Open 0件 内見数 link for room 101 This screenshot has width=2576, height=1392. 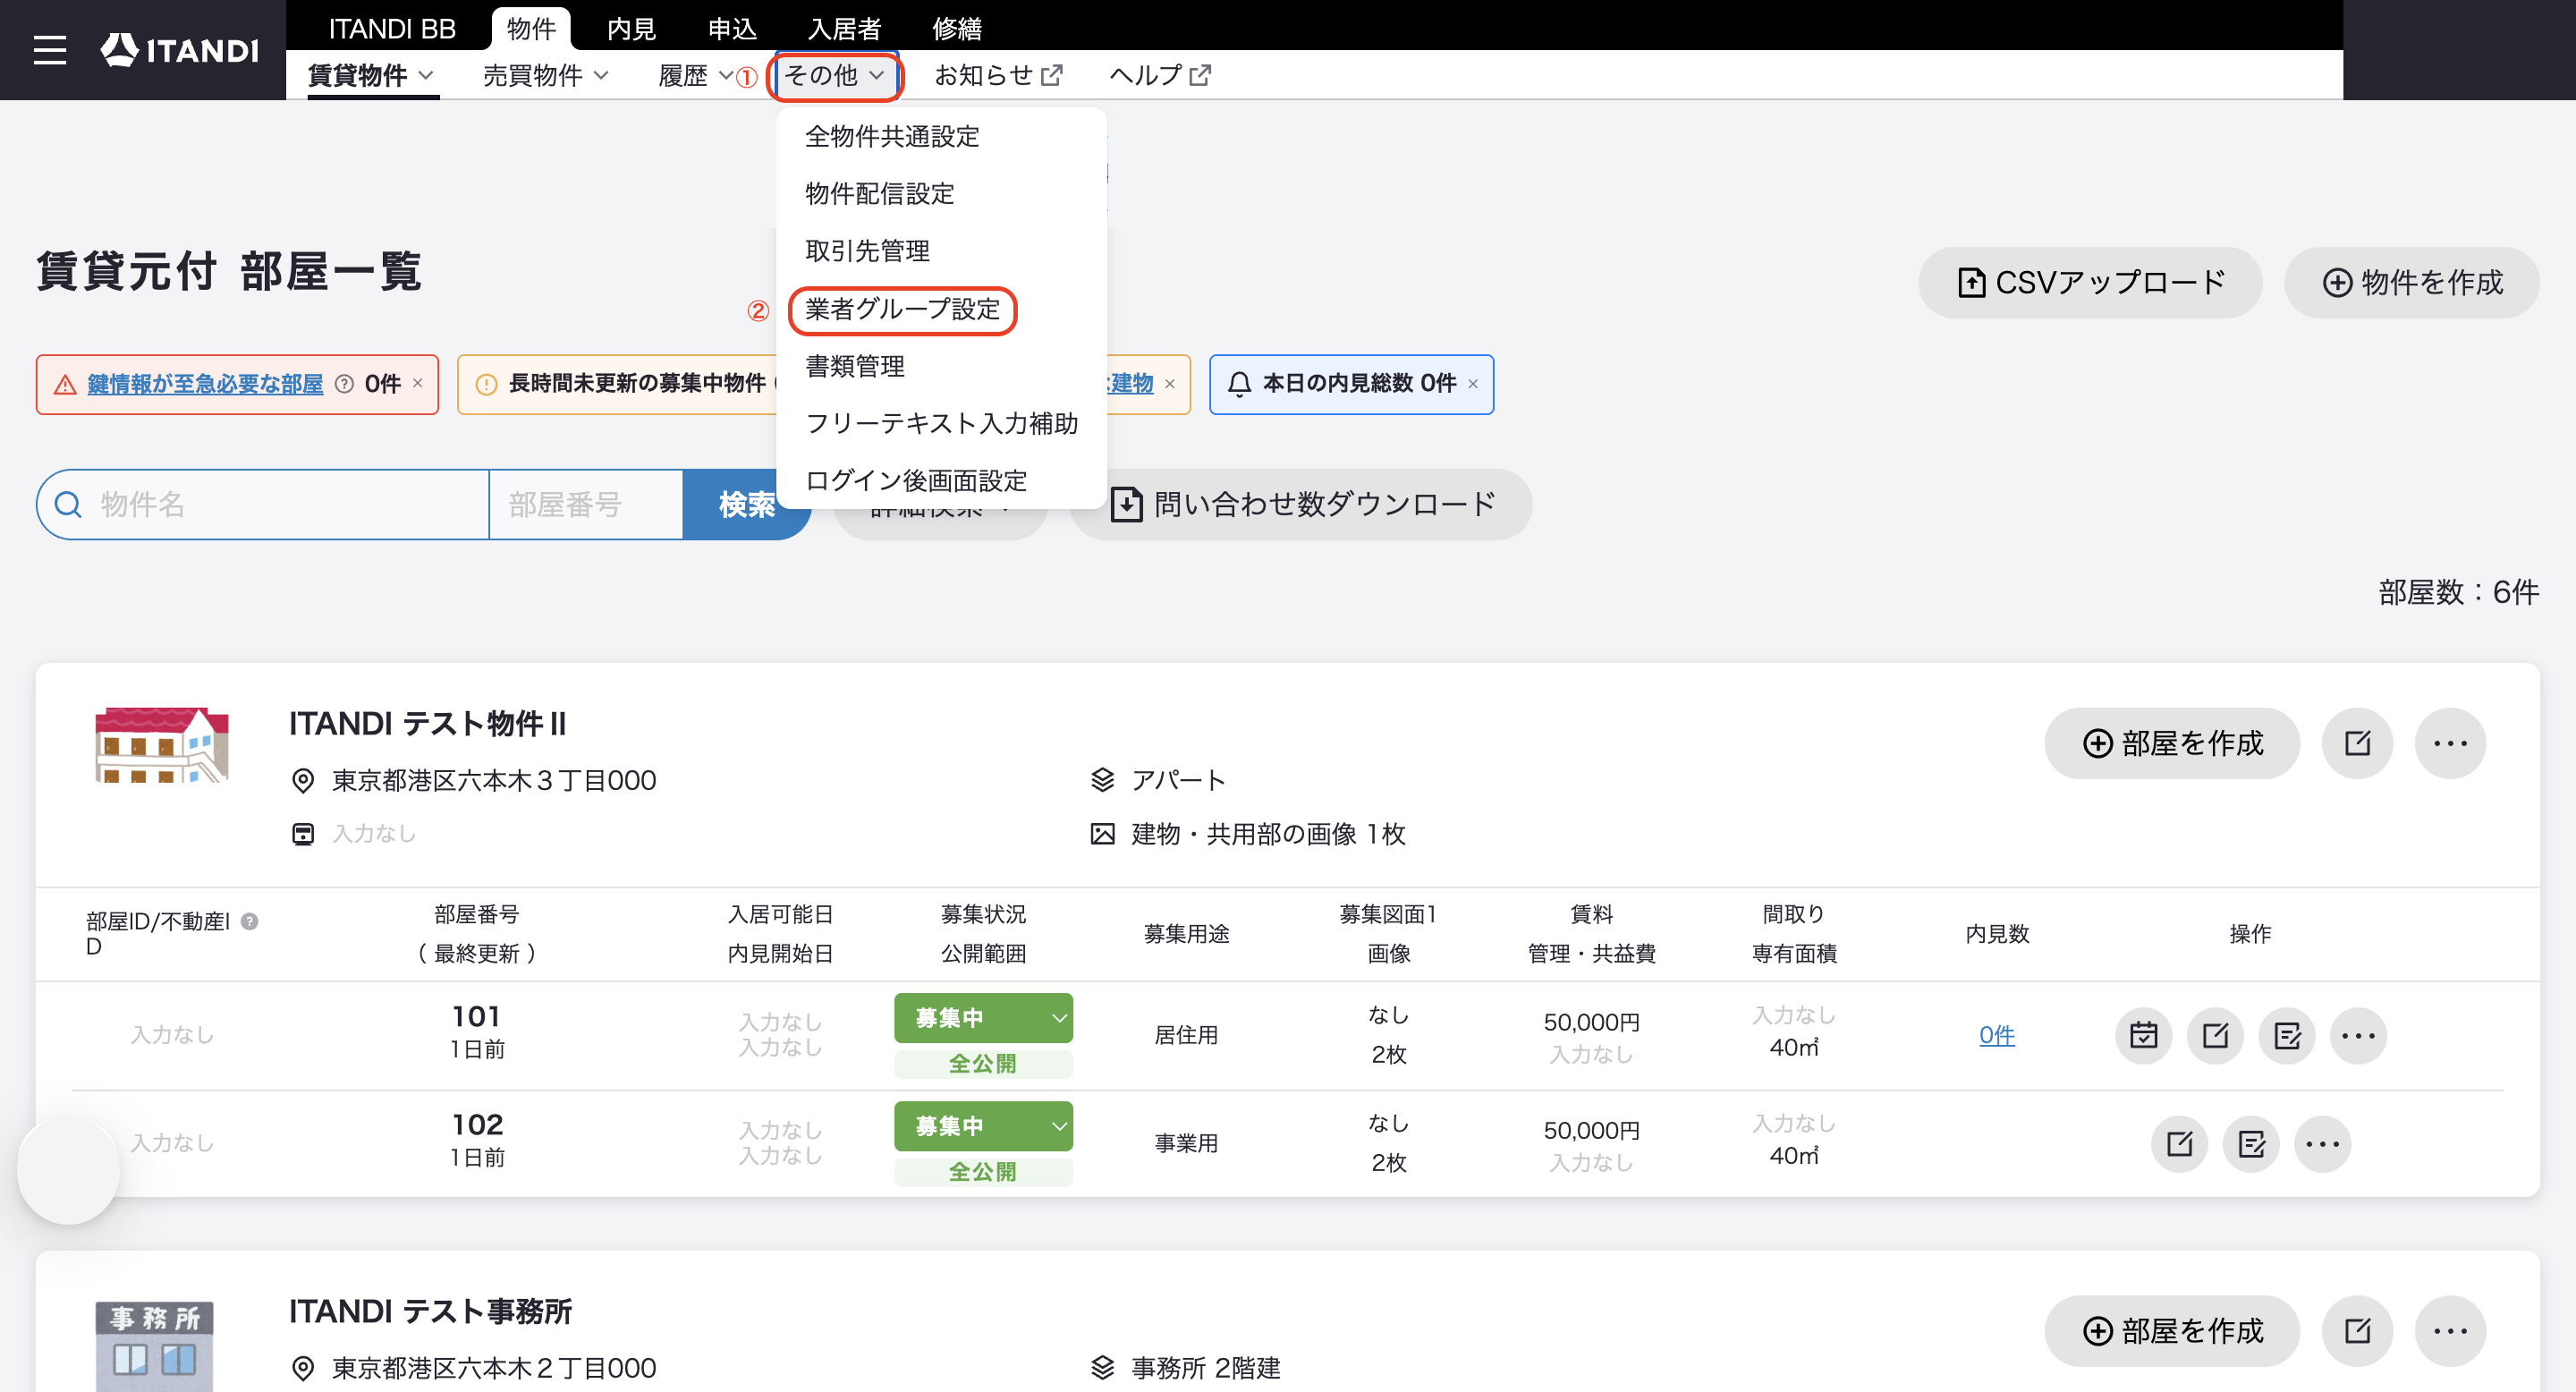pyautogui.click(x=1996, y=1035)
